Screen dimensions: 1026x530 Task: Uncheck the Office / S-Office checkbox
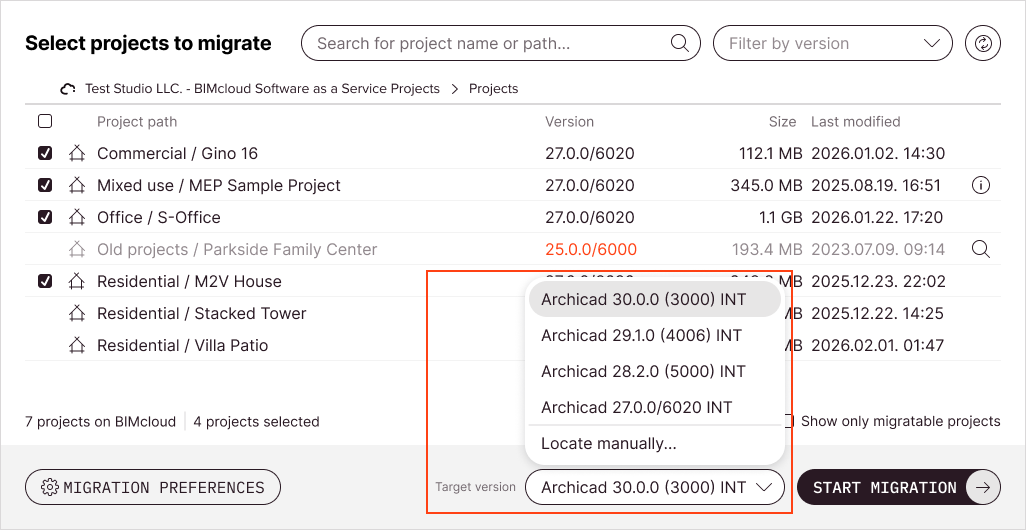45,217
